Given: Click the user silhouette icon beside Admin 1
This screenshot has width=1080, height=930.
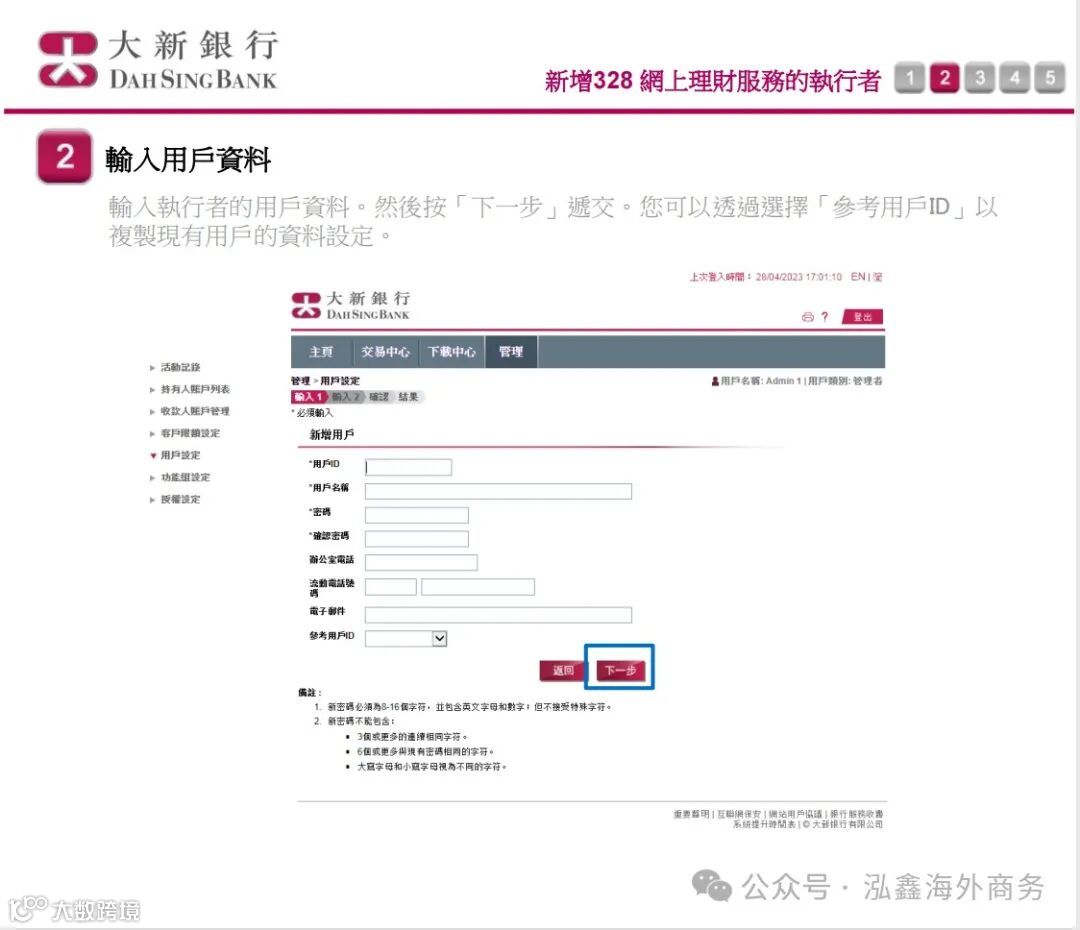Looking at the screenshot, I should (x=715, y=381).
